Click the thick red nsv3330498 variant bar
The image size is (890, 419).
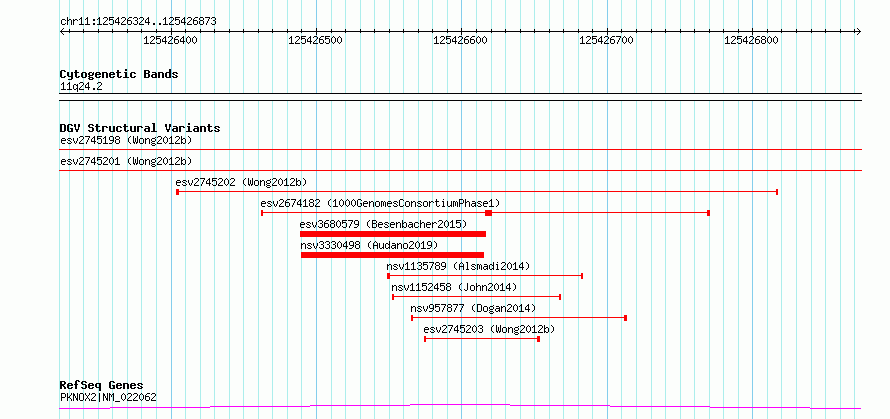392,255
